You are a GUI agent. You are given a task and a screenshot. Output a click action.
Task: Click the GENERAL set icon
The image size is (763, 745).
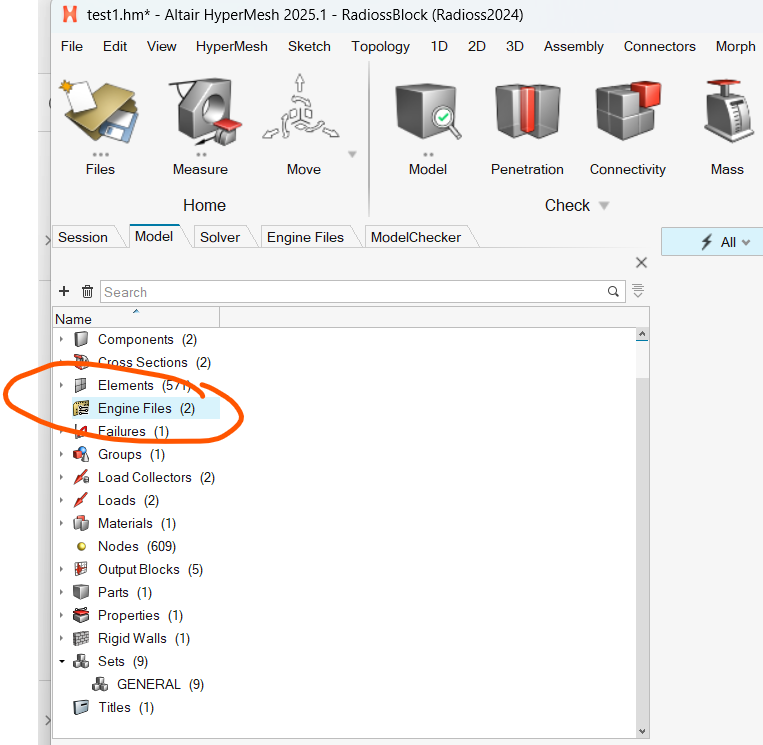(x=100, y=684)
